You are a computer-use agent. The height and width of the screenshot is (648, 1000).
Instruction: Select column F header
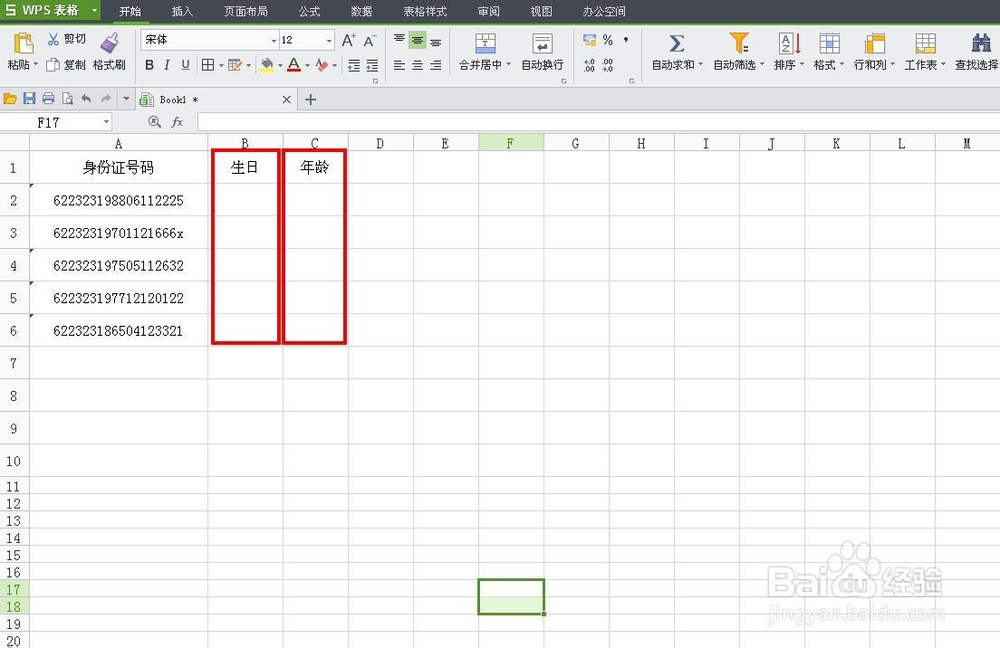pyautogui.click(x=510, y=143)
